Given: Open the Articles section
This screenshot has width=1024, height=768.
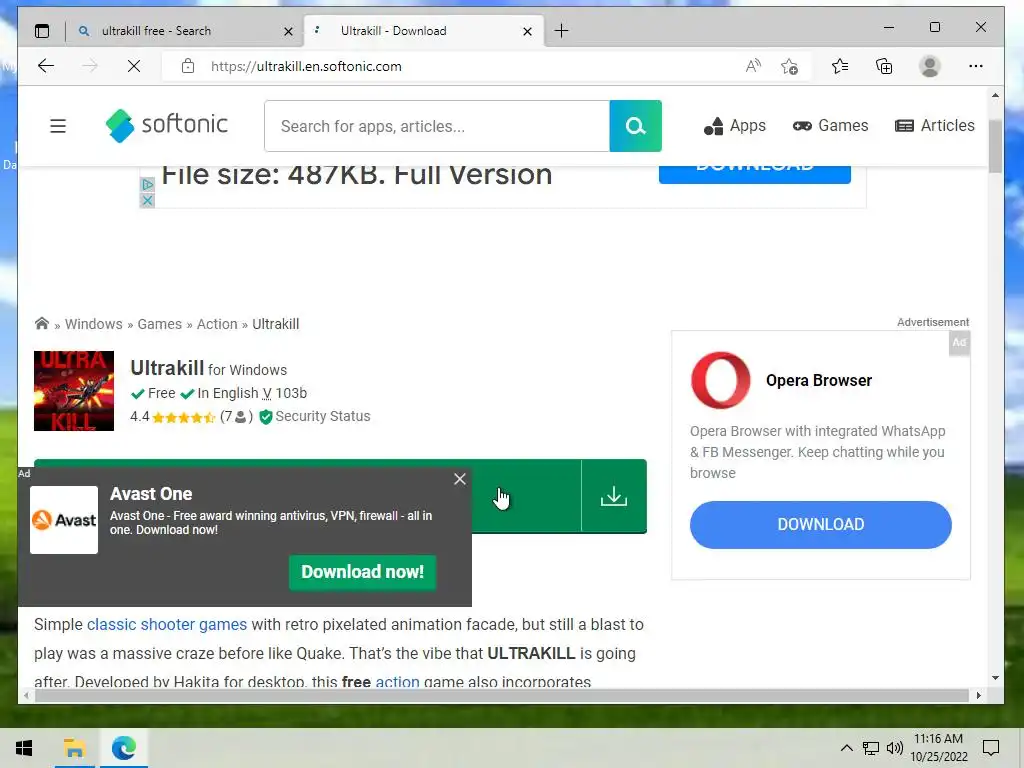Looking at the screenshot, I should (x=935, y=125).
